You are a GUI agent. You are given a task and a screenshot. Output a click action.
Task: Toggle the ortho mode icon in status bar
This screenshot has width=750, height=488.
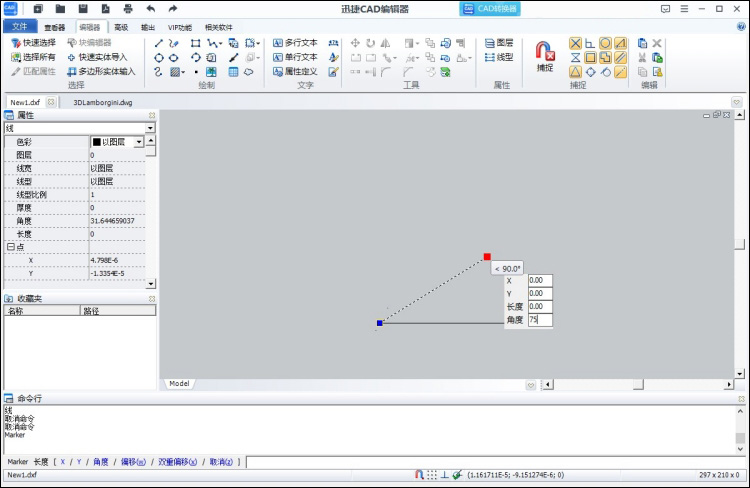(444, 475)
